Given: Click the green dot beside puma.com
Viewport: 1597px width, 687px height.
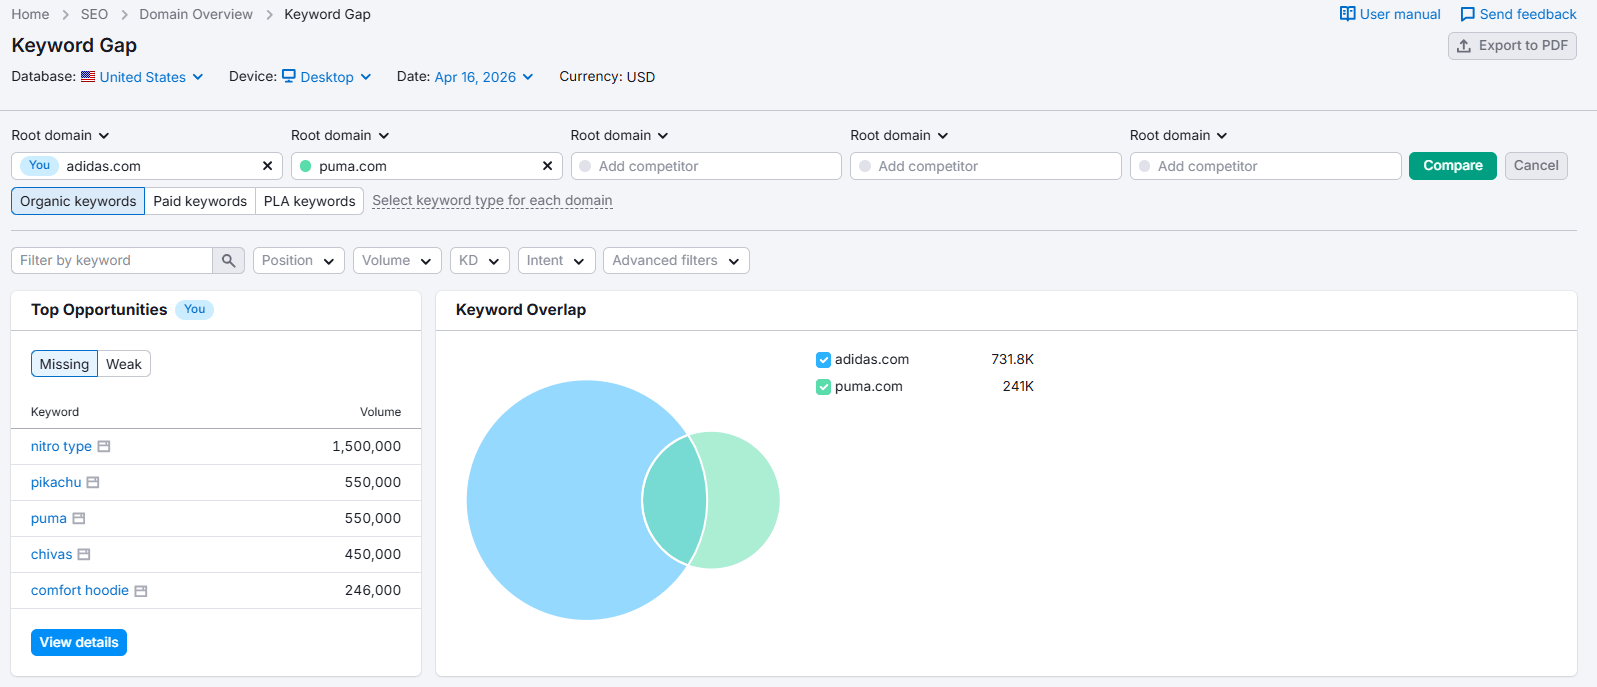Looking at the screenshot, I should 306,166.
